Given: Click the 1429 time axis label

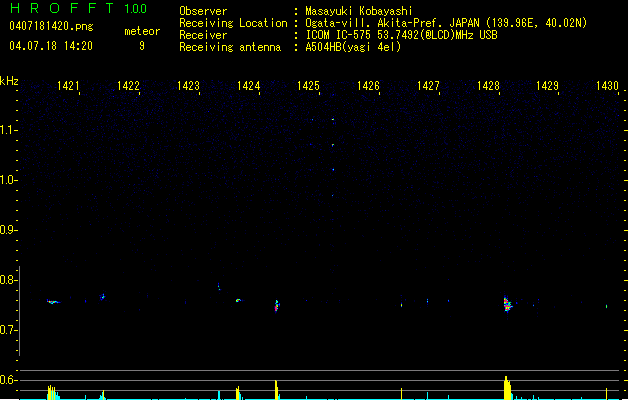Looking at the screenshot, I should (547, 85).
